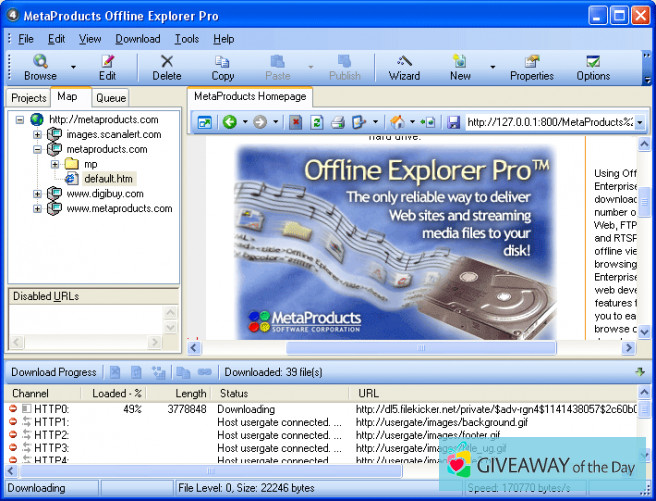Refresh the page in internal browser
The image size is (656, 501).
pyautogui.click(x=316, y=122)
